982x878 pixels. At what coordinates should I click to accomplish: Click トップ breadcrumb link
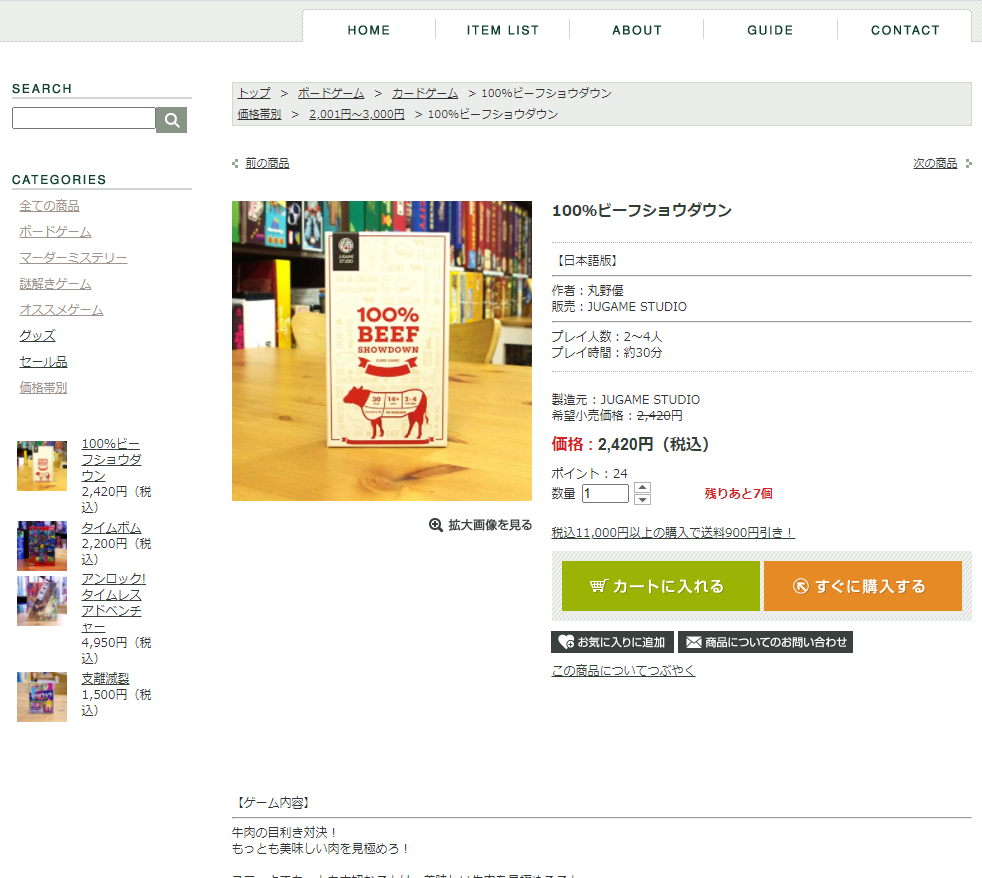point(254,93)
